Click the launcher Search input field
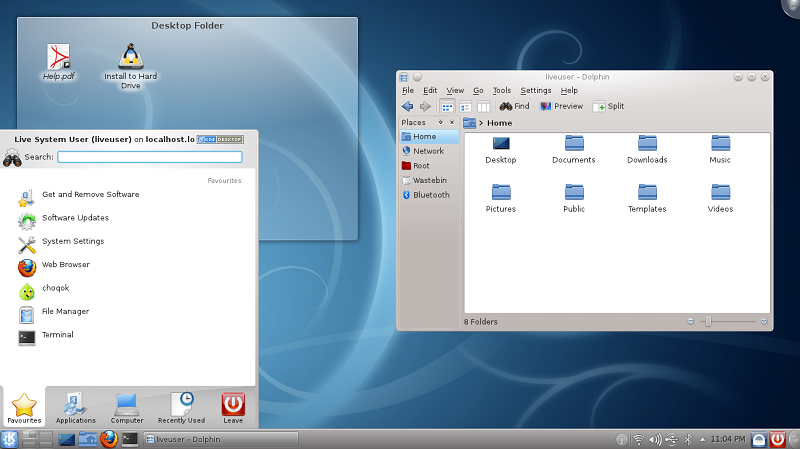This screenshot has width=800, height=449. [150, 157]
